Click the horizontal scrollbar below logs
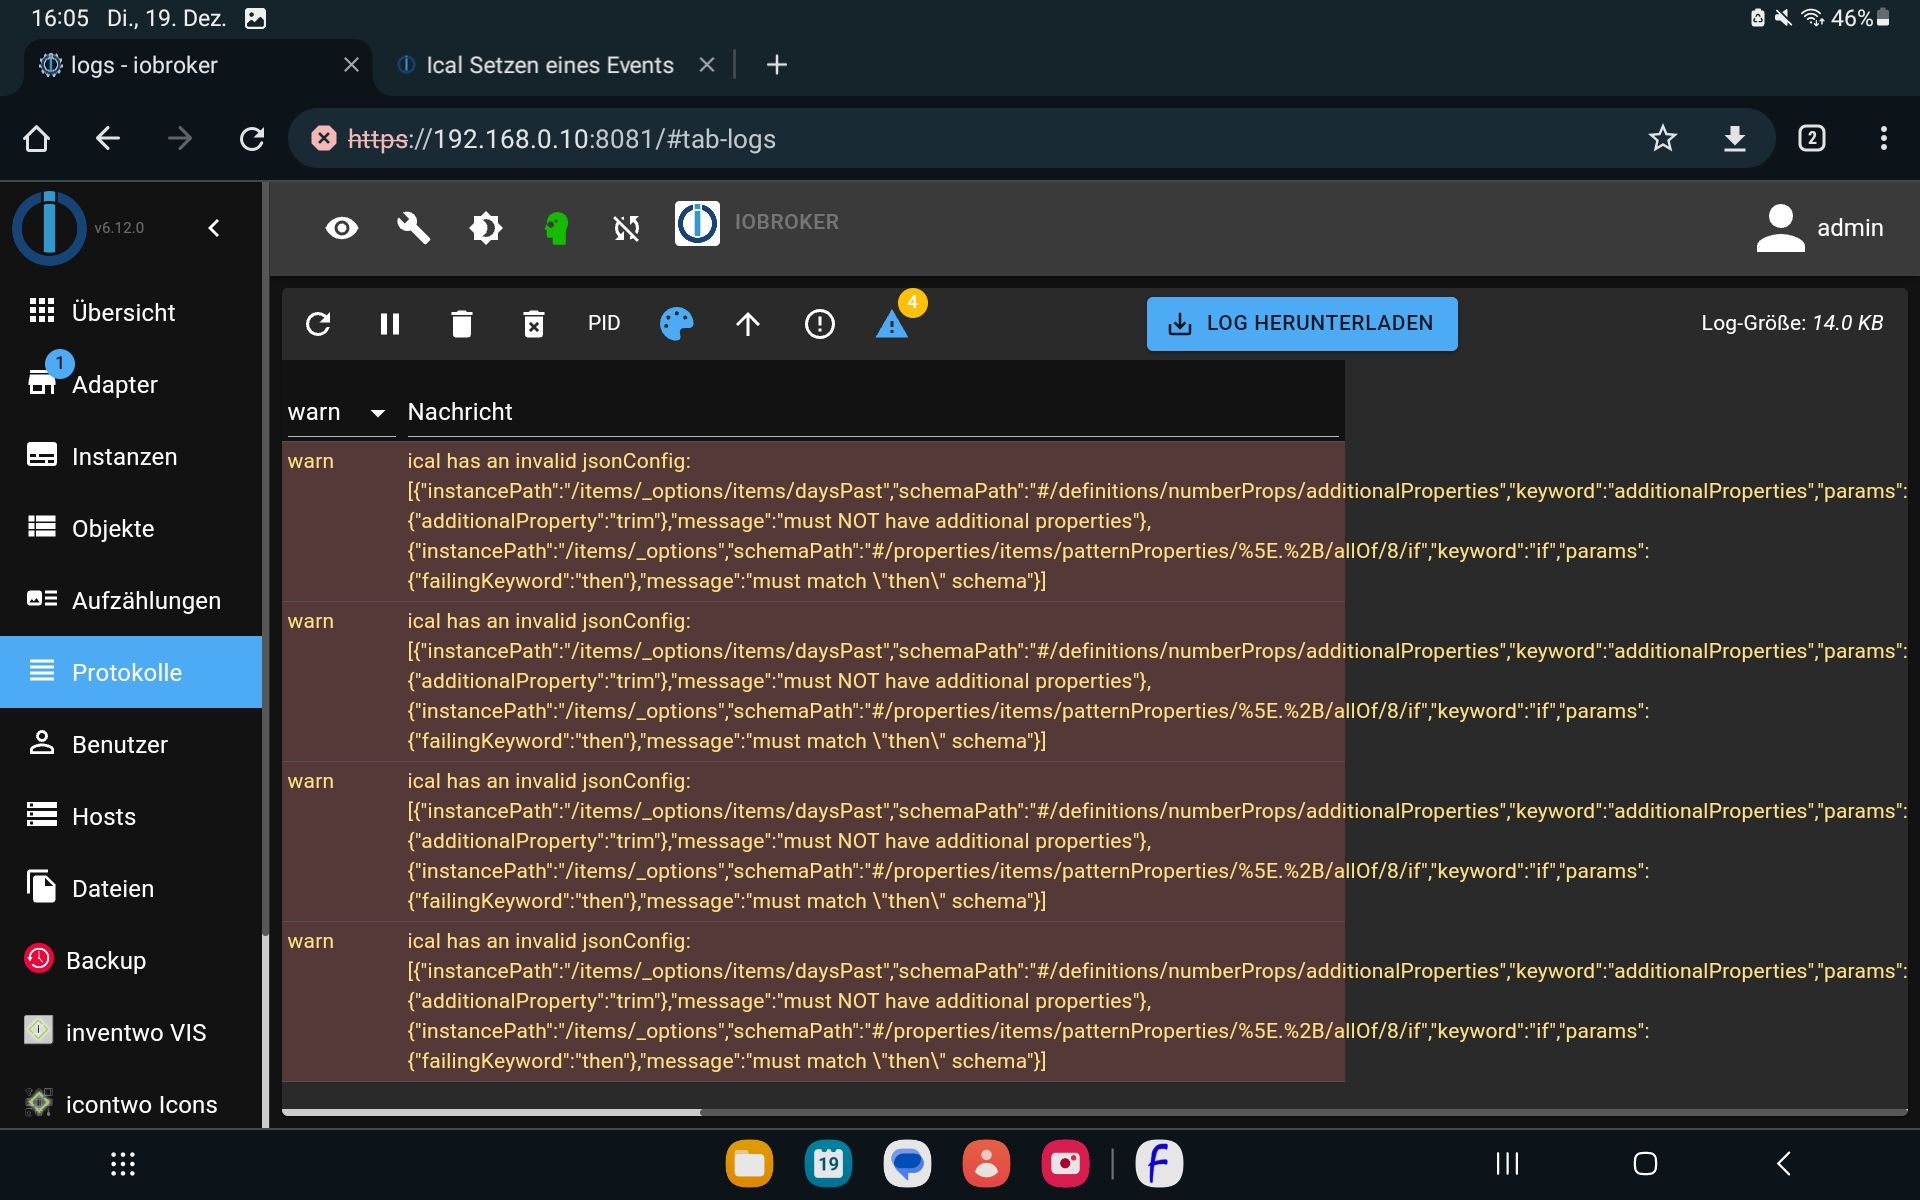The image size is (1920, 1200). 492,1111
